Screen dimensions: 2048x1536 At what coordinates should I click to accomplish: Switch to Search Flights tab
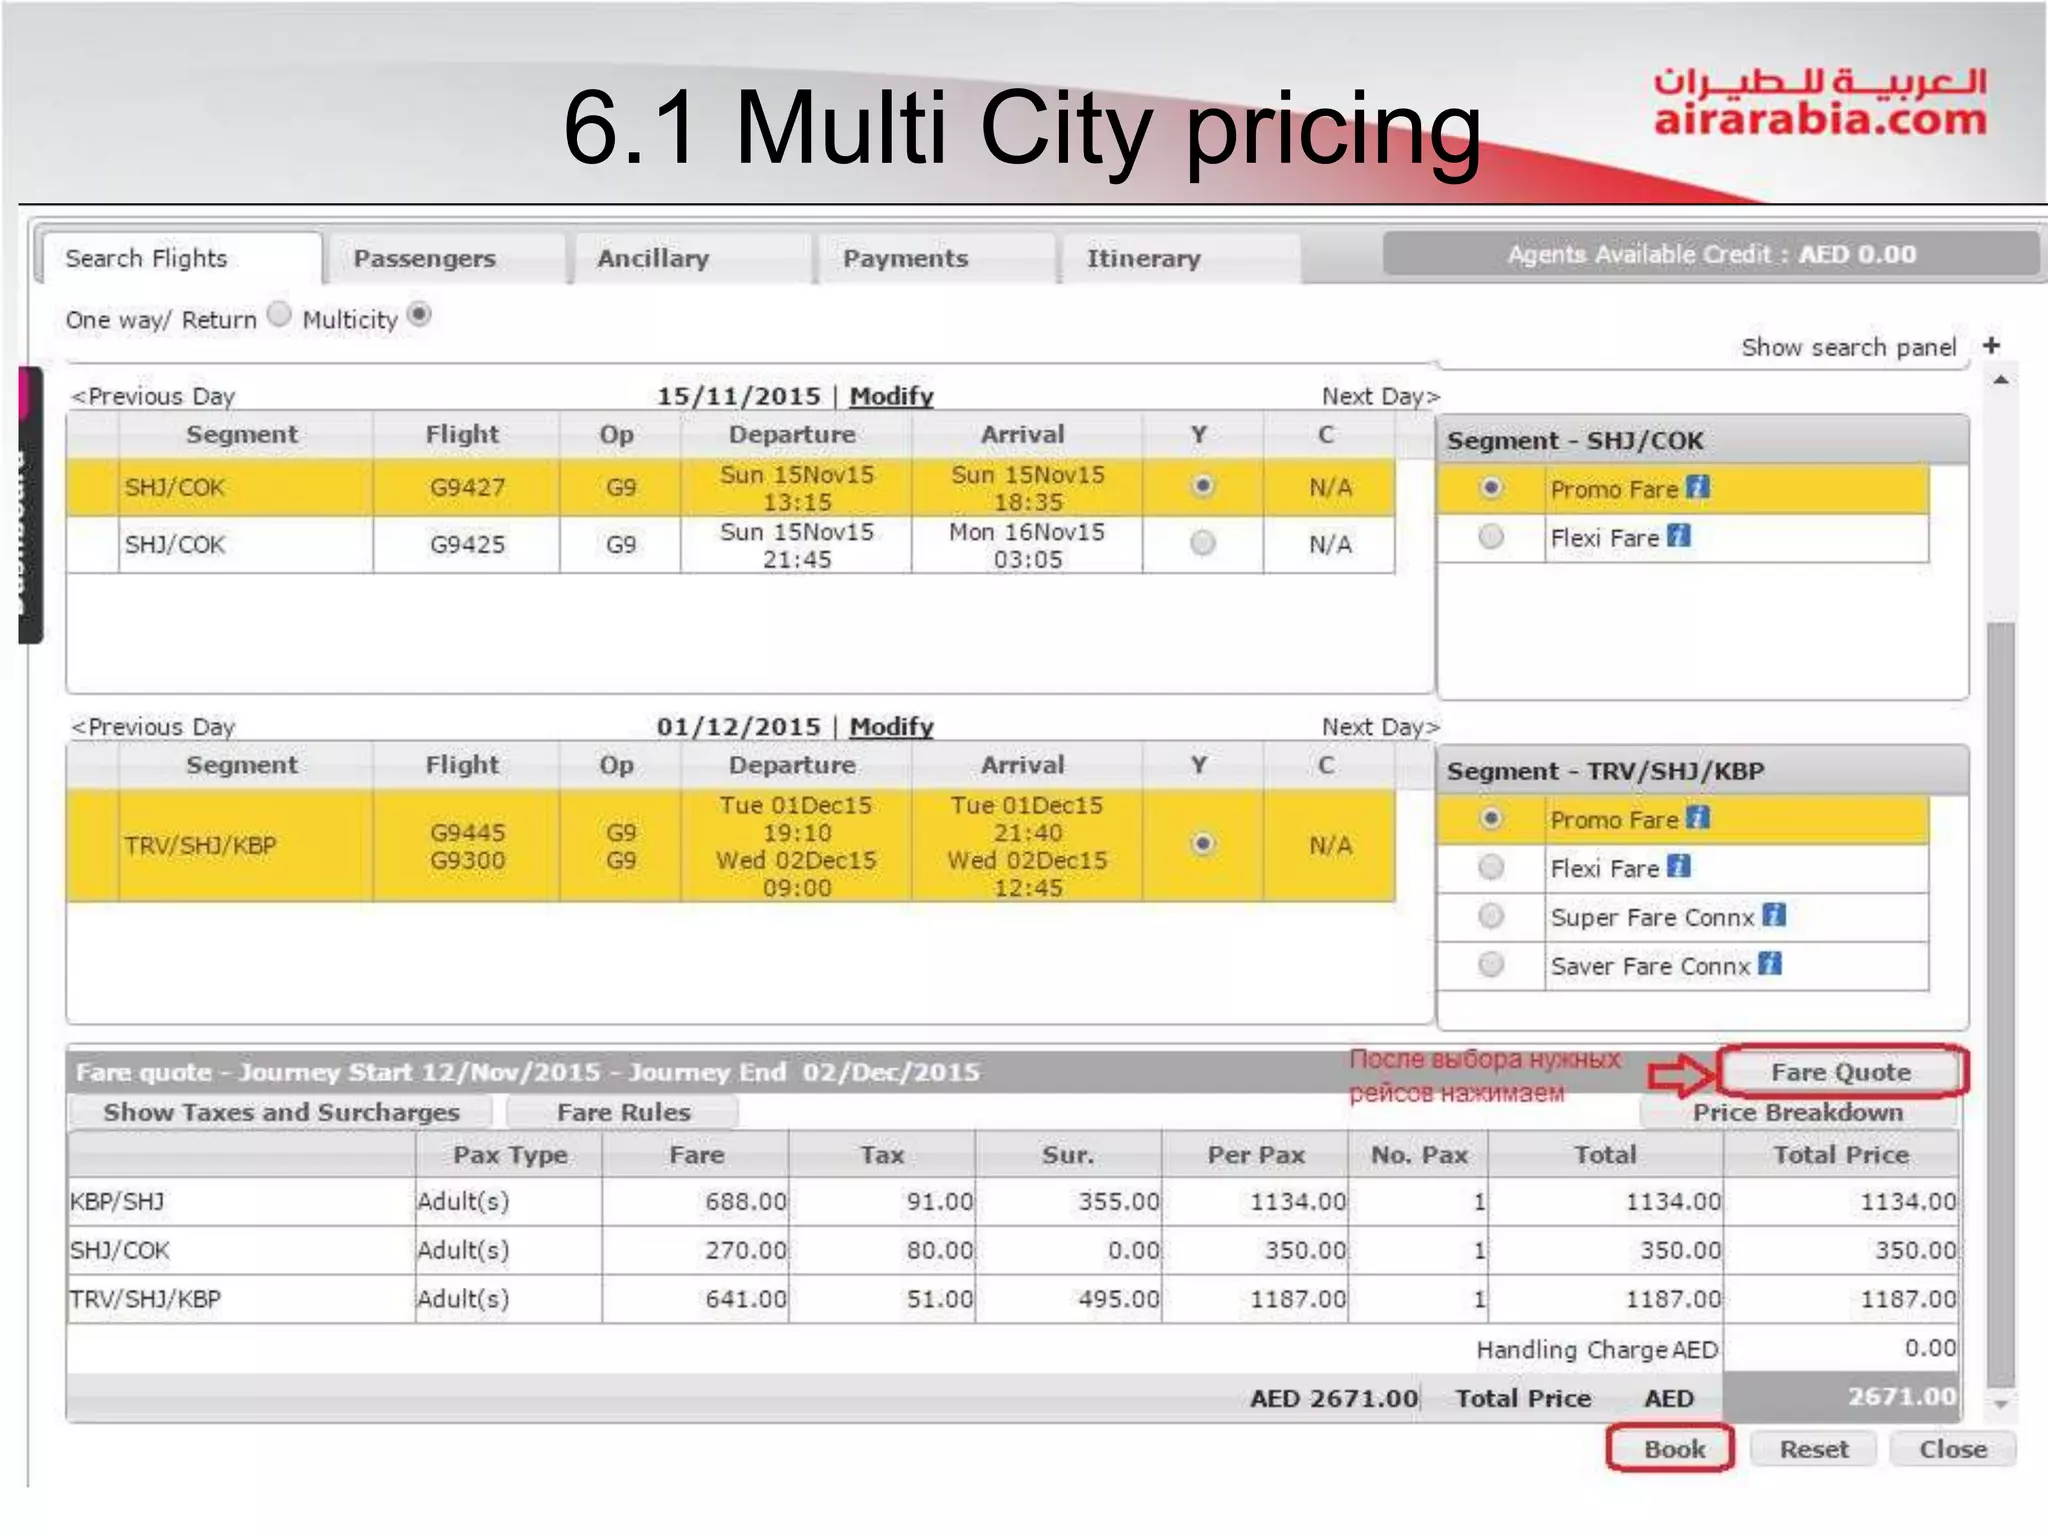coord(181,259)
